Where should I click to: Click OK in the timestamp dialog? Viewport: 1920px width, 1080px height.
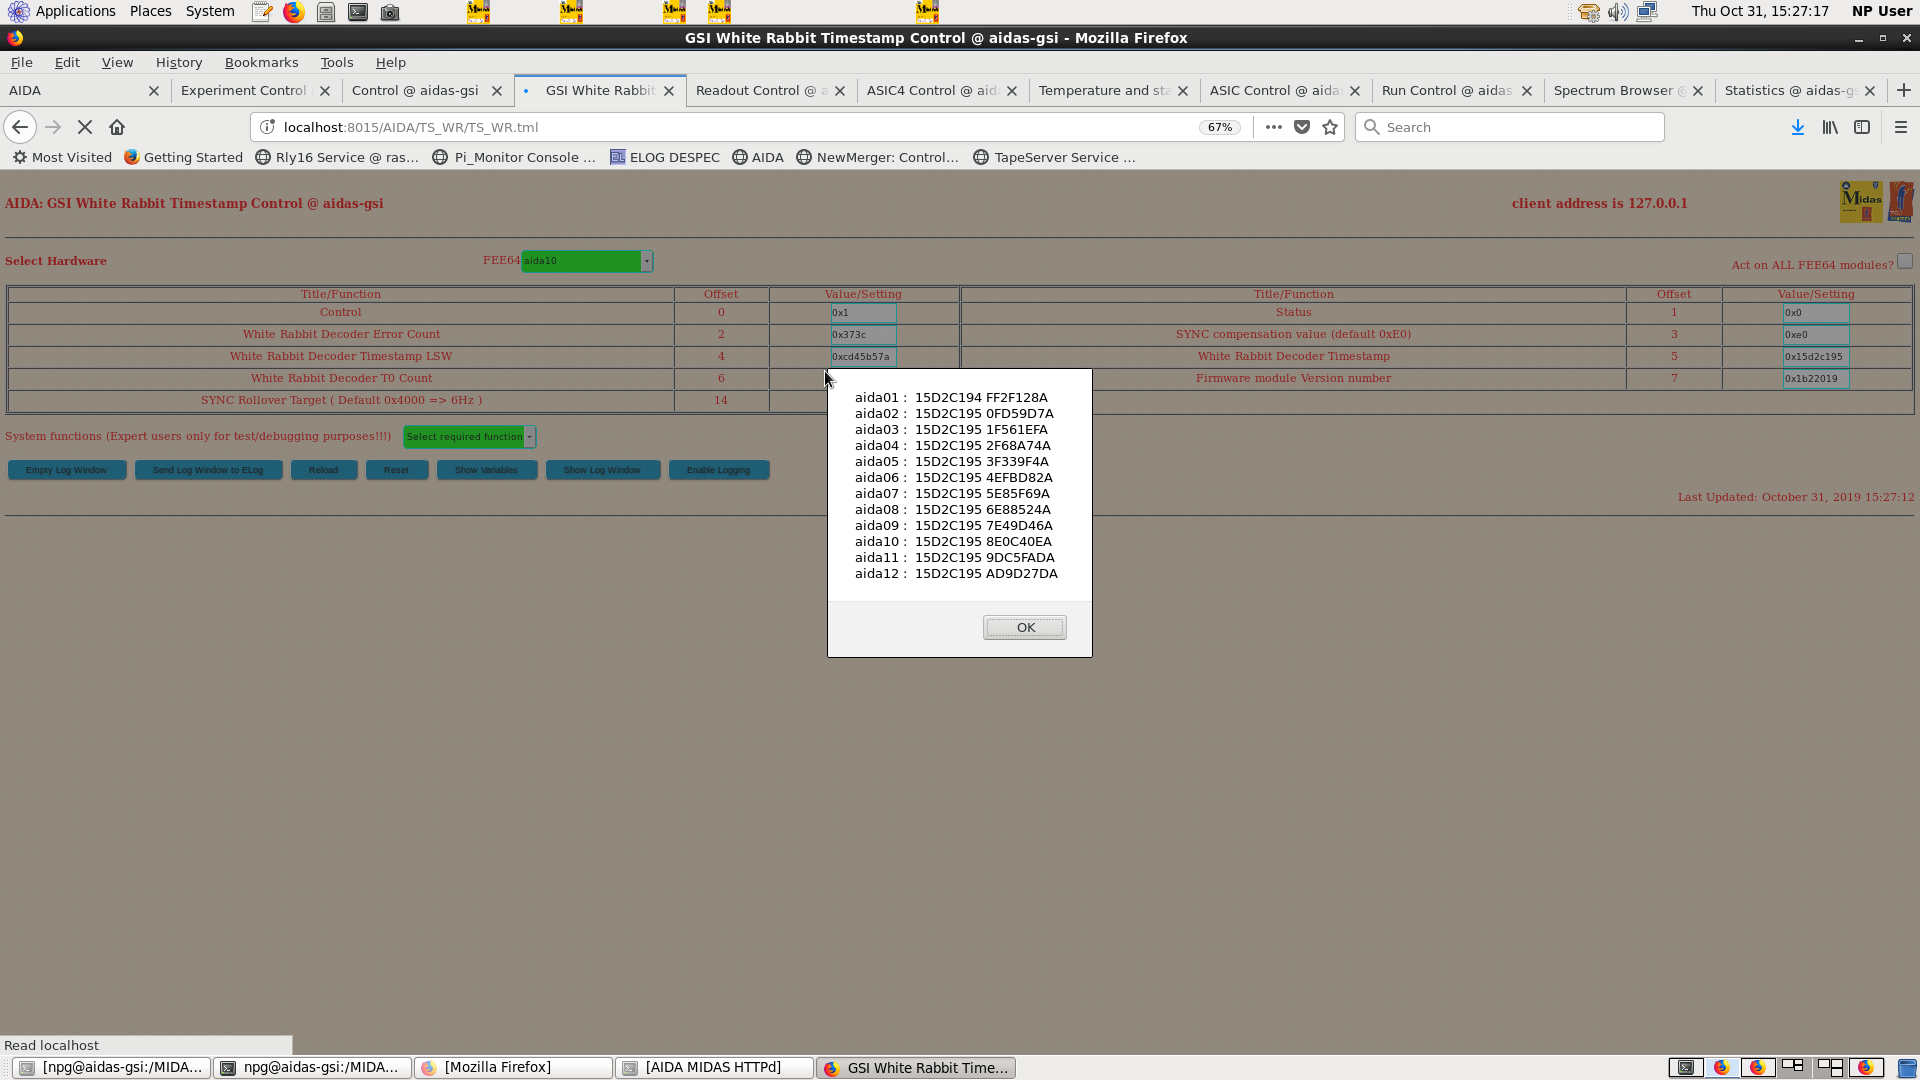click(1025, 628)
